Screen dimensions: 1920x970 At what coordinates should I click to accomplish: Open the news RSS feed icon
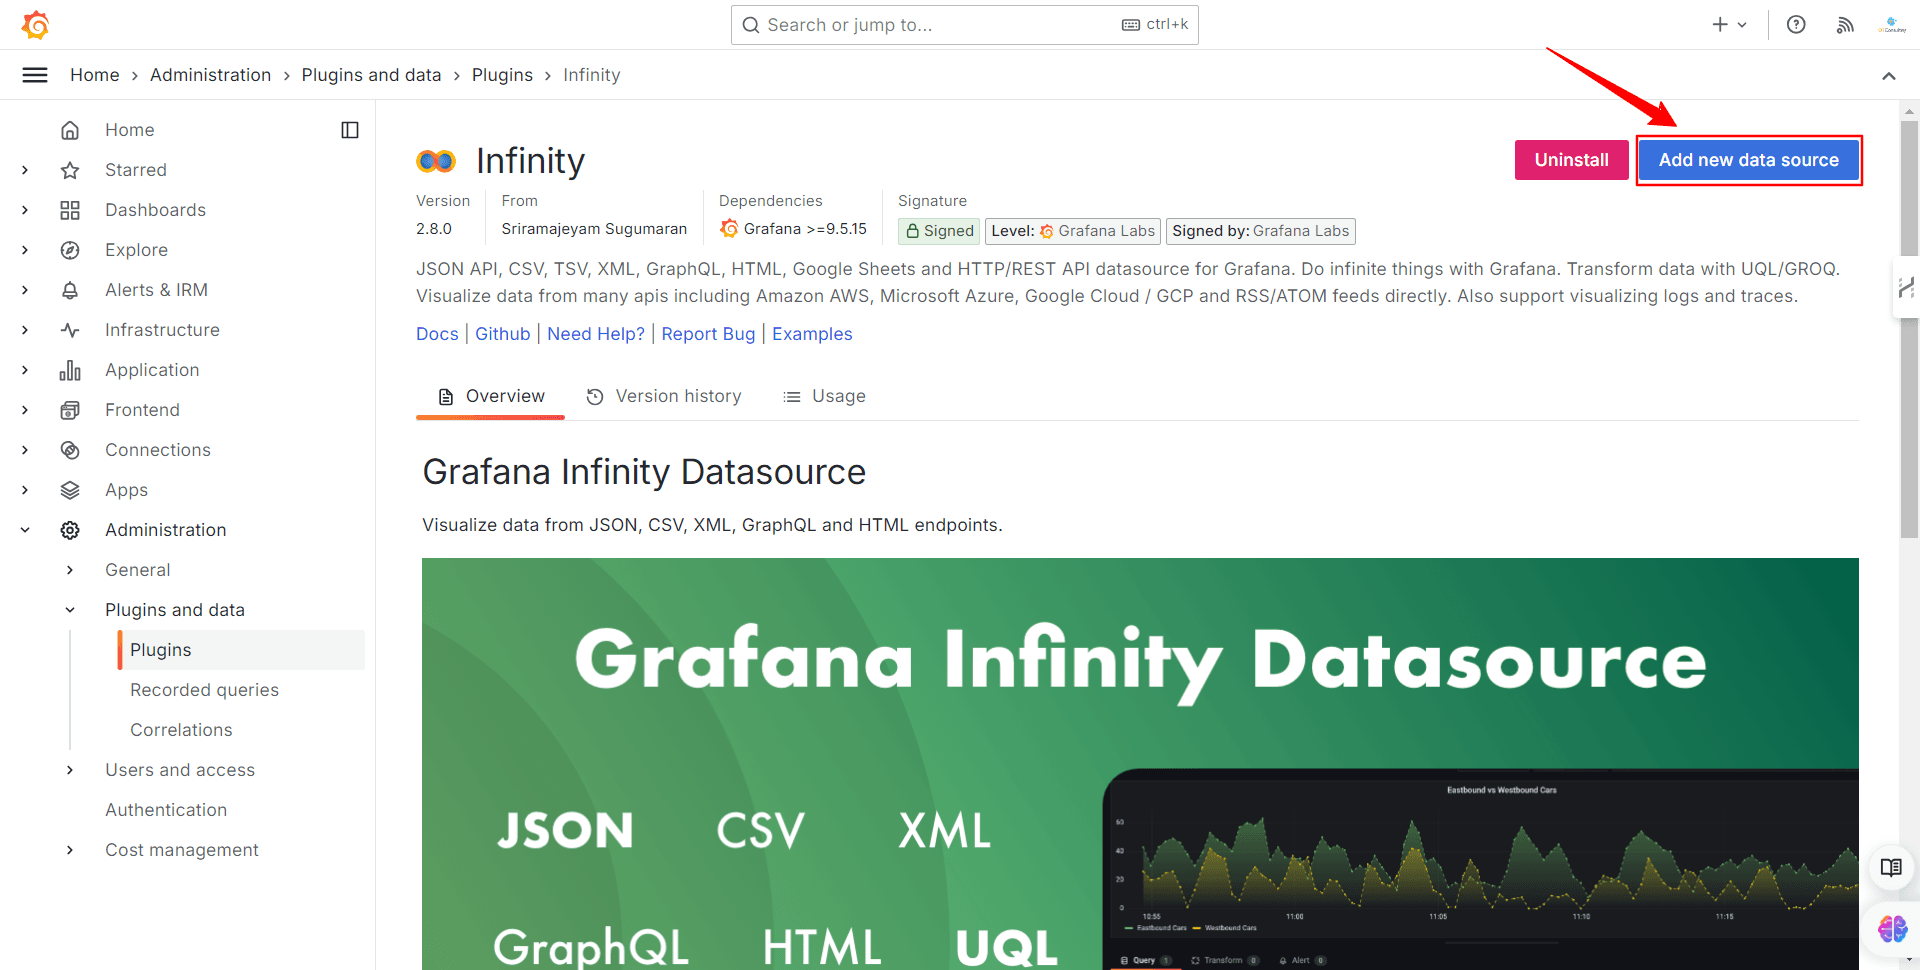(x=1845, y=24)
